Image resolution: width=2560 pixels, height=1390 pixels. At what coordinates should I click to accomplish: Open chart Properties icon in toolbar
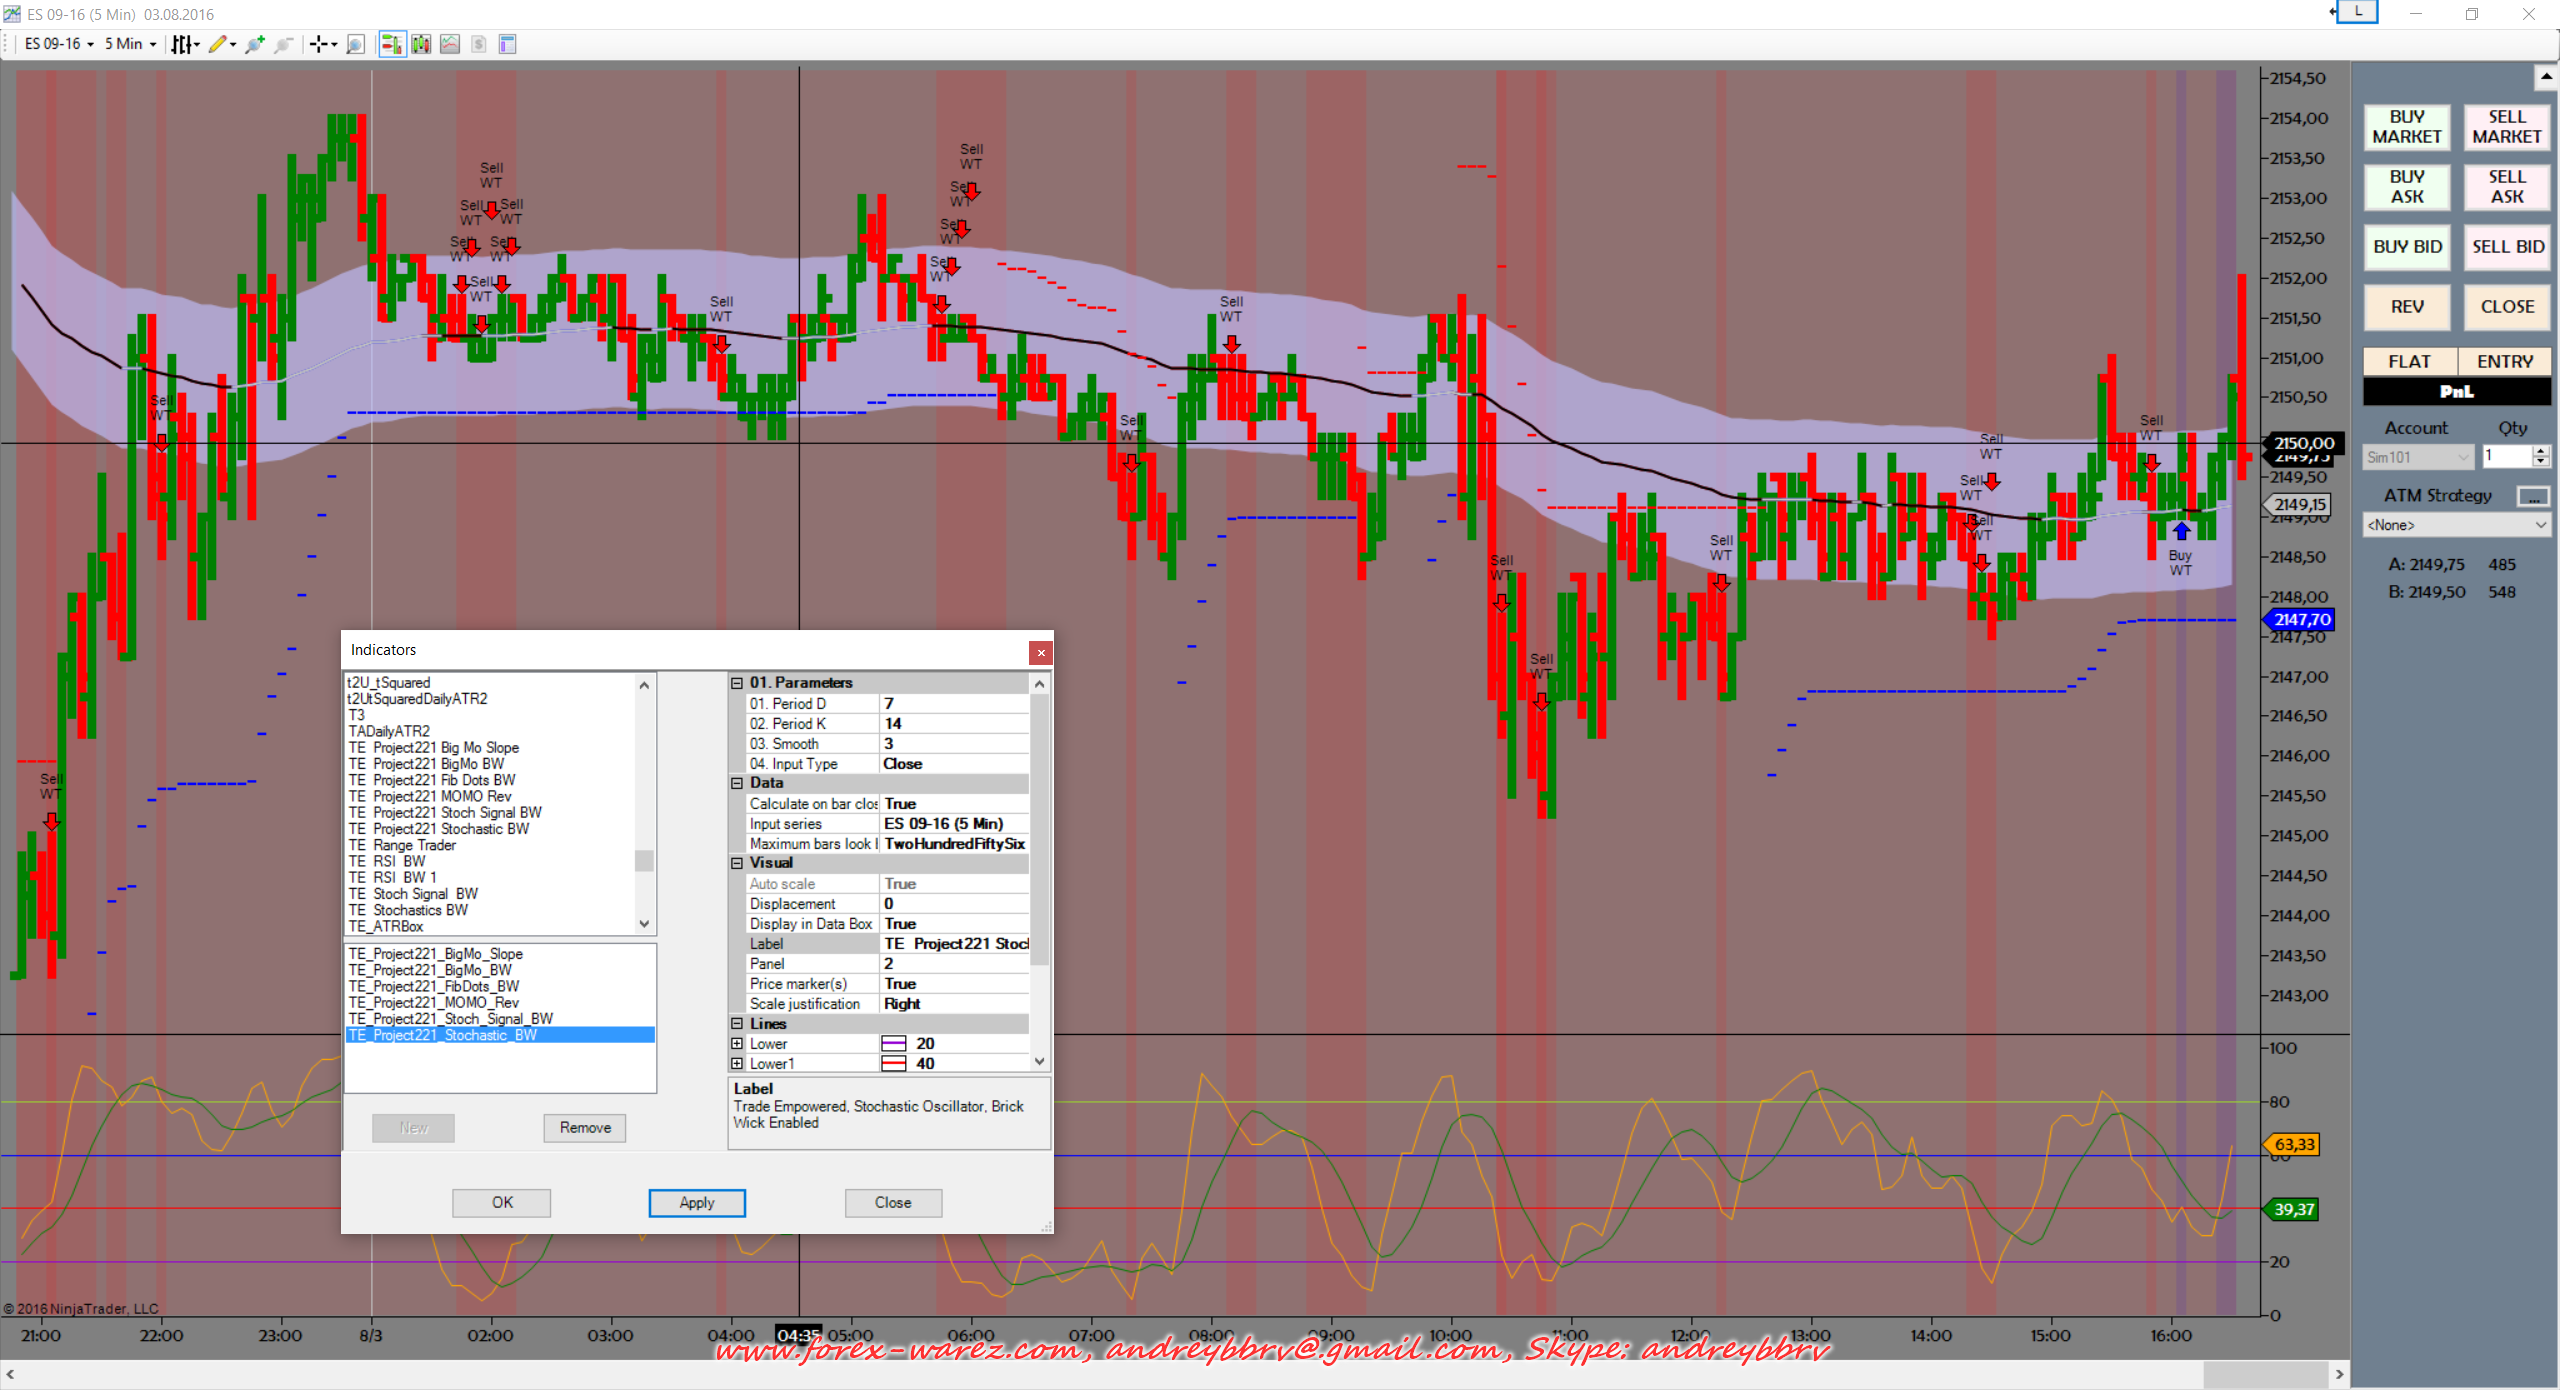click(x=507, y=44)
